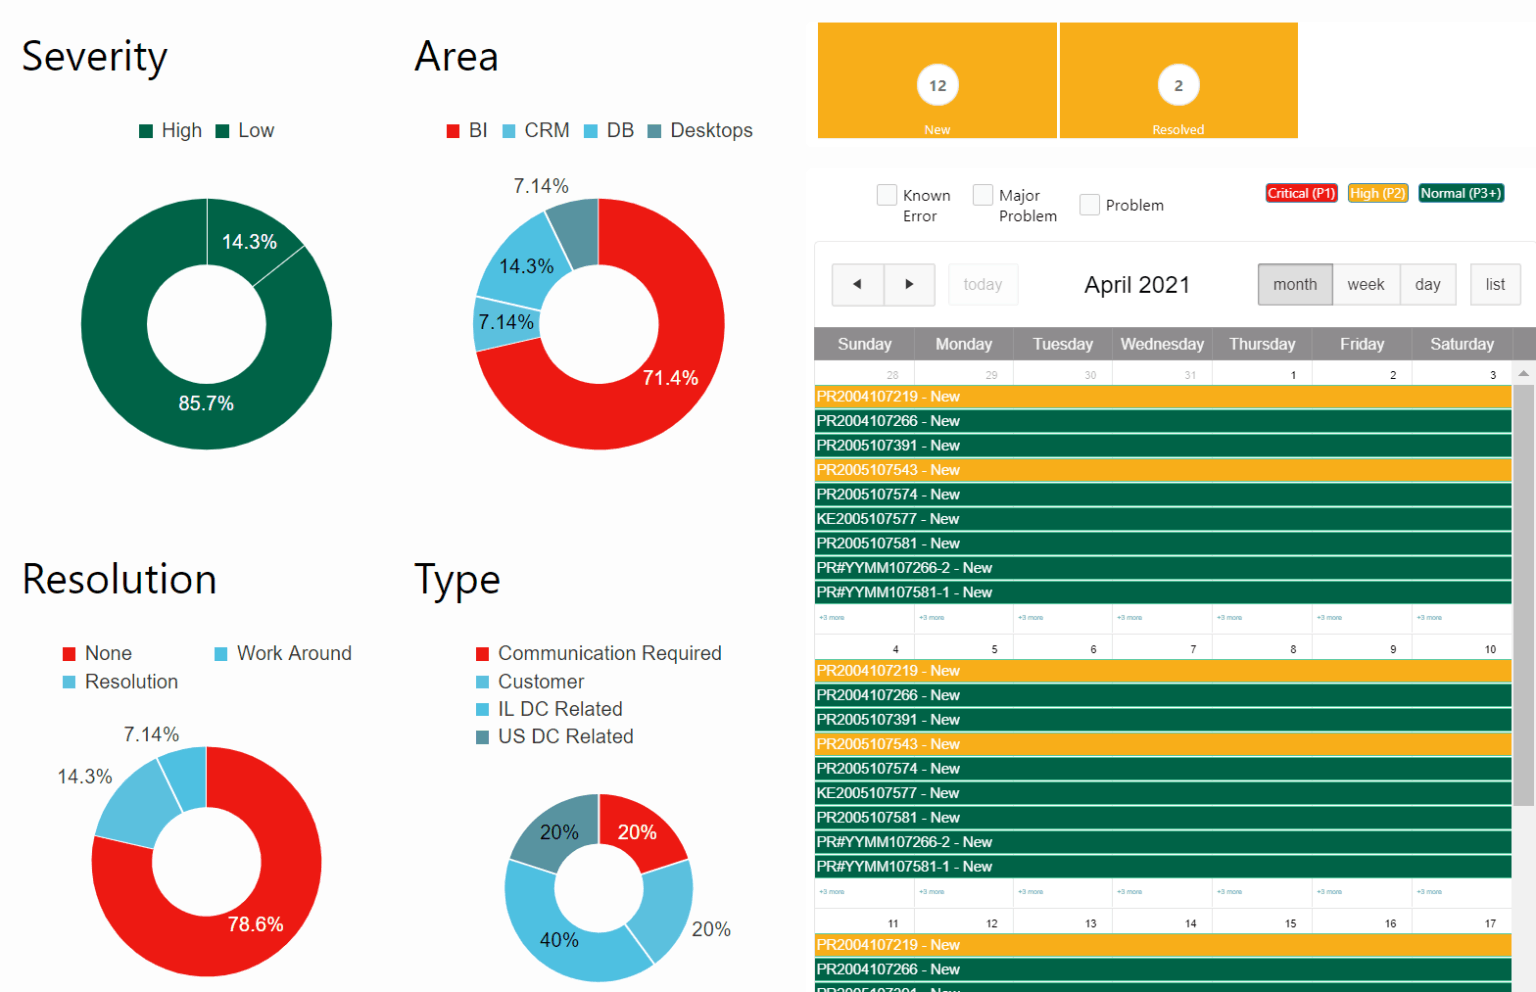
Task: Click the Resolved tile showing 2
Action: click(1178, 80)
